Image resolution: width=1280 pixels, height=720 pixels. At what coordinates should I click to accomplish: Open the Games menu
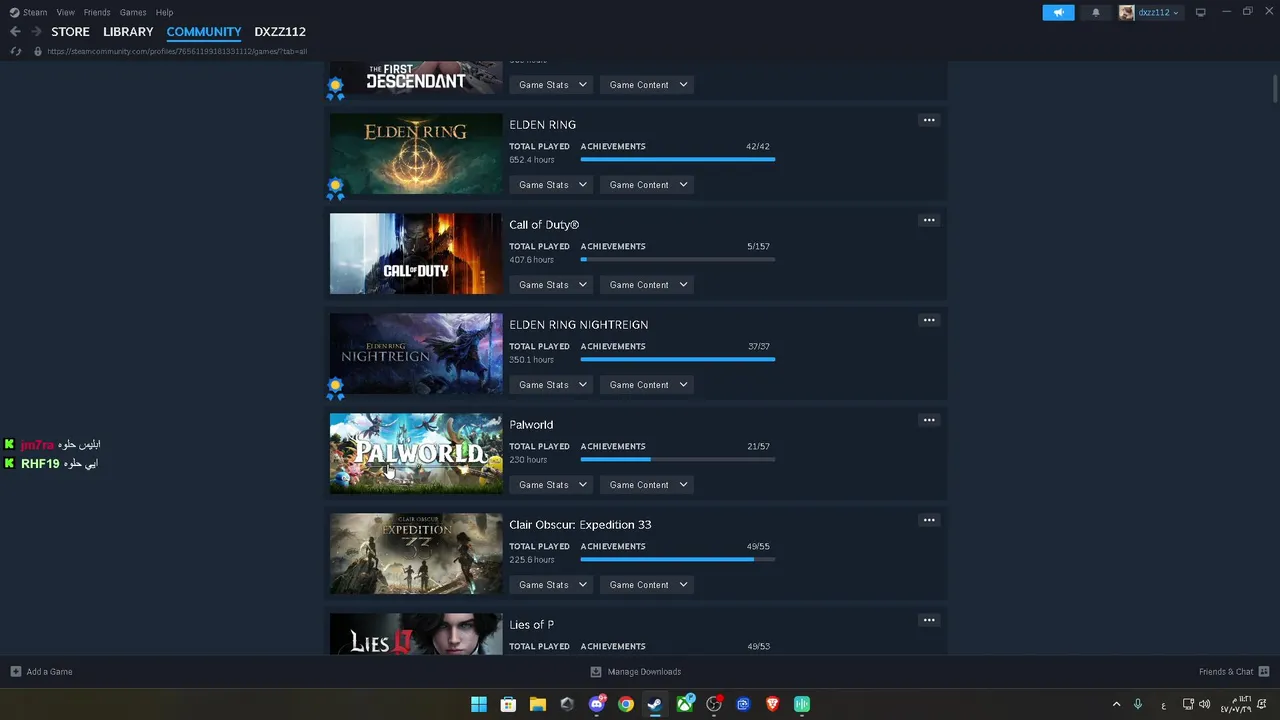point(133,12)
